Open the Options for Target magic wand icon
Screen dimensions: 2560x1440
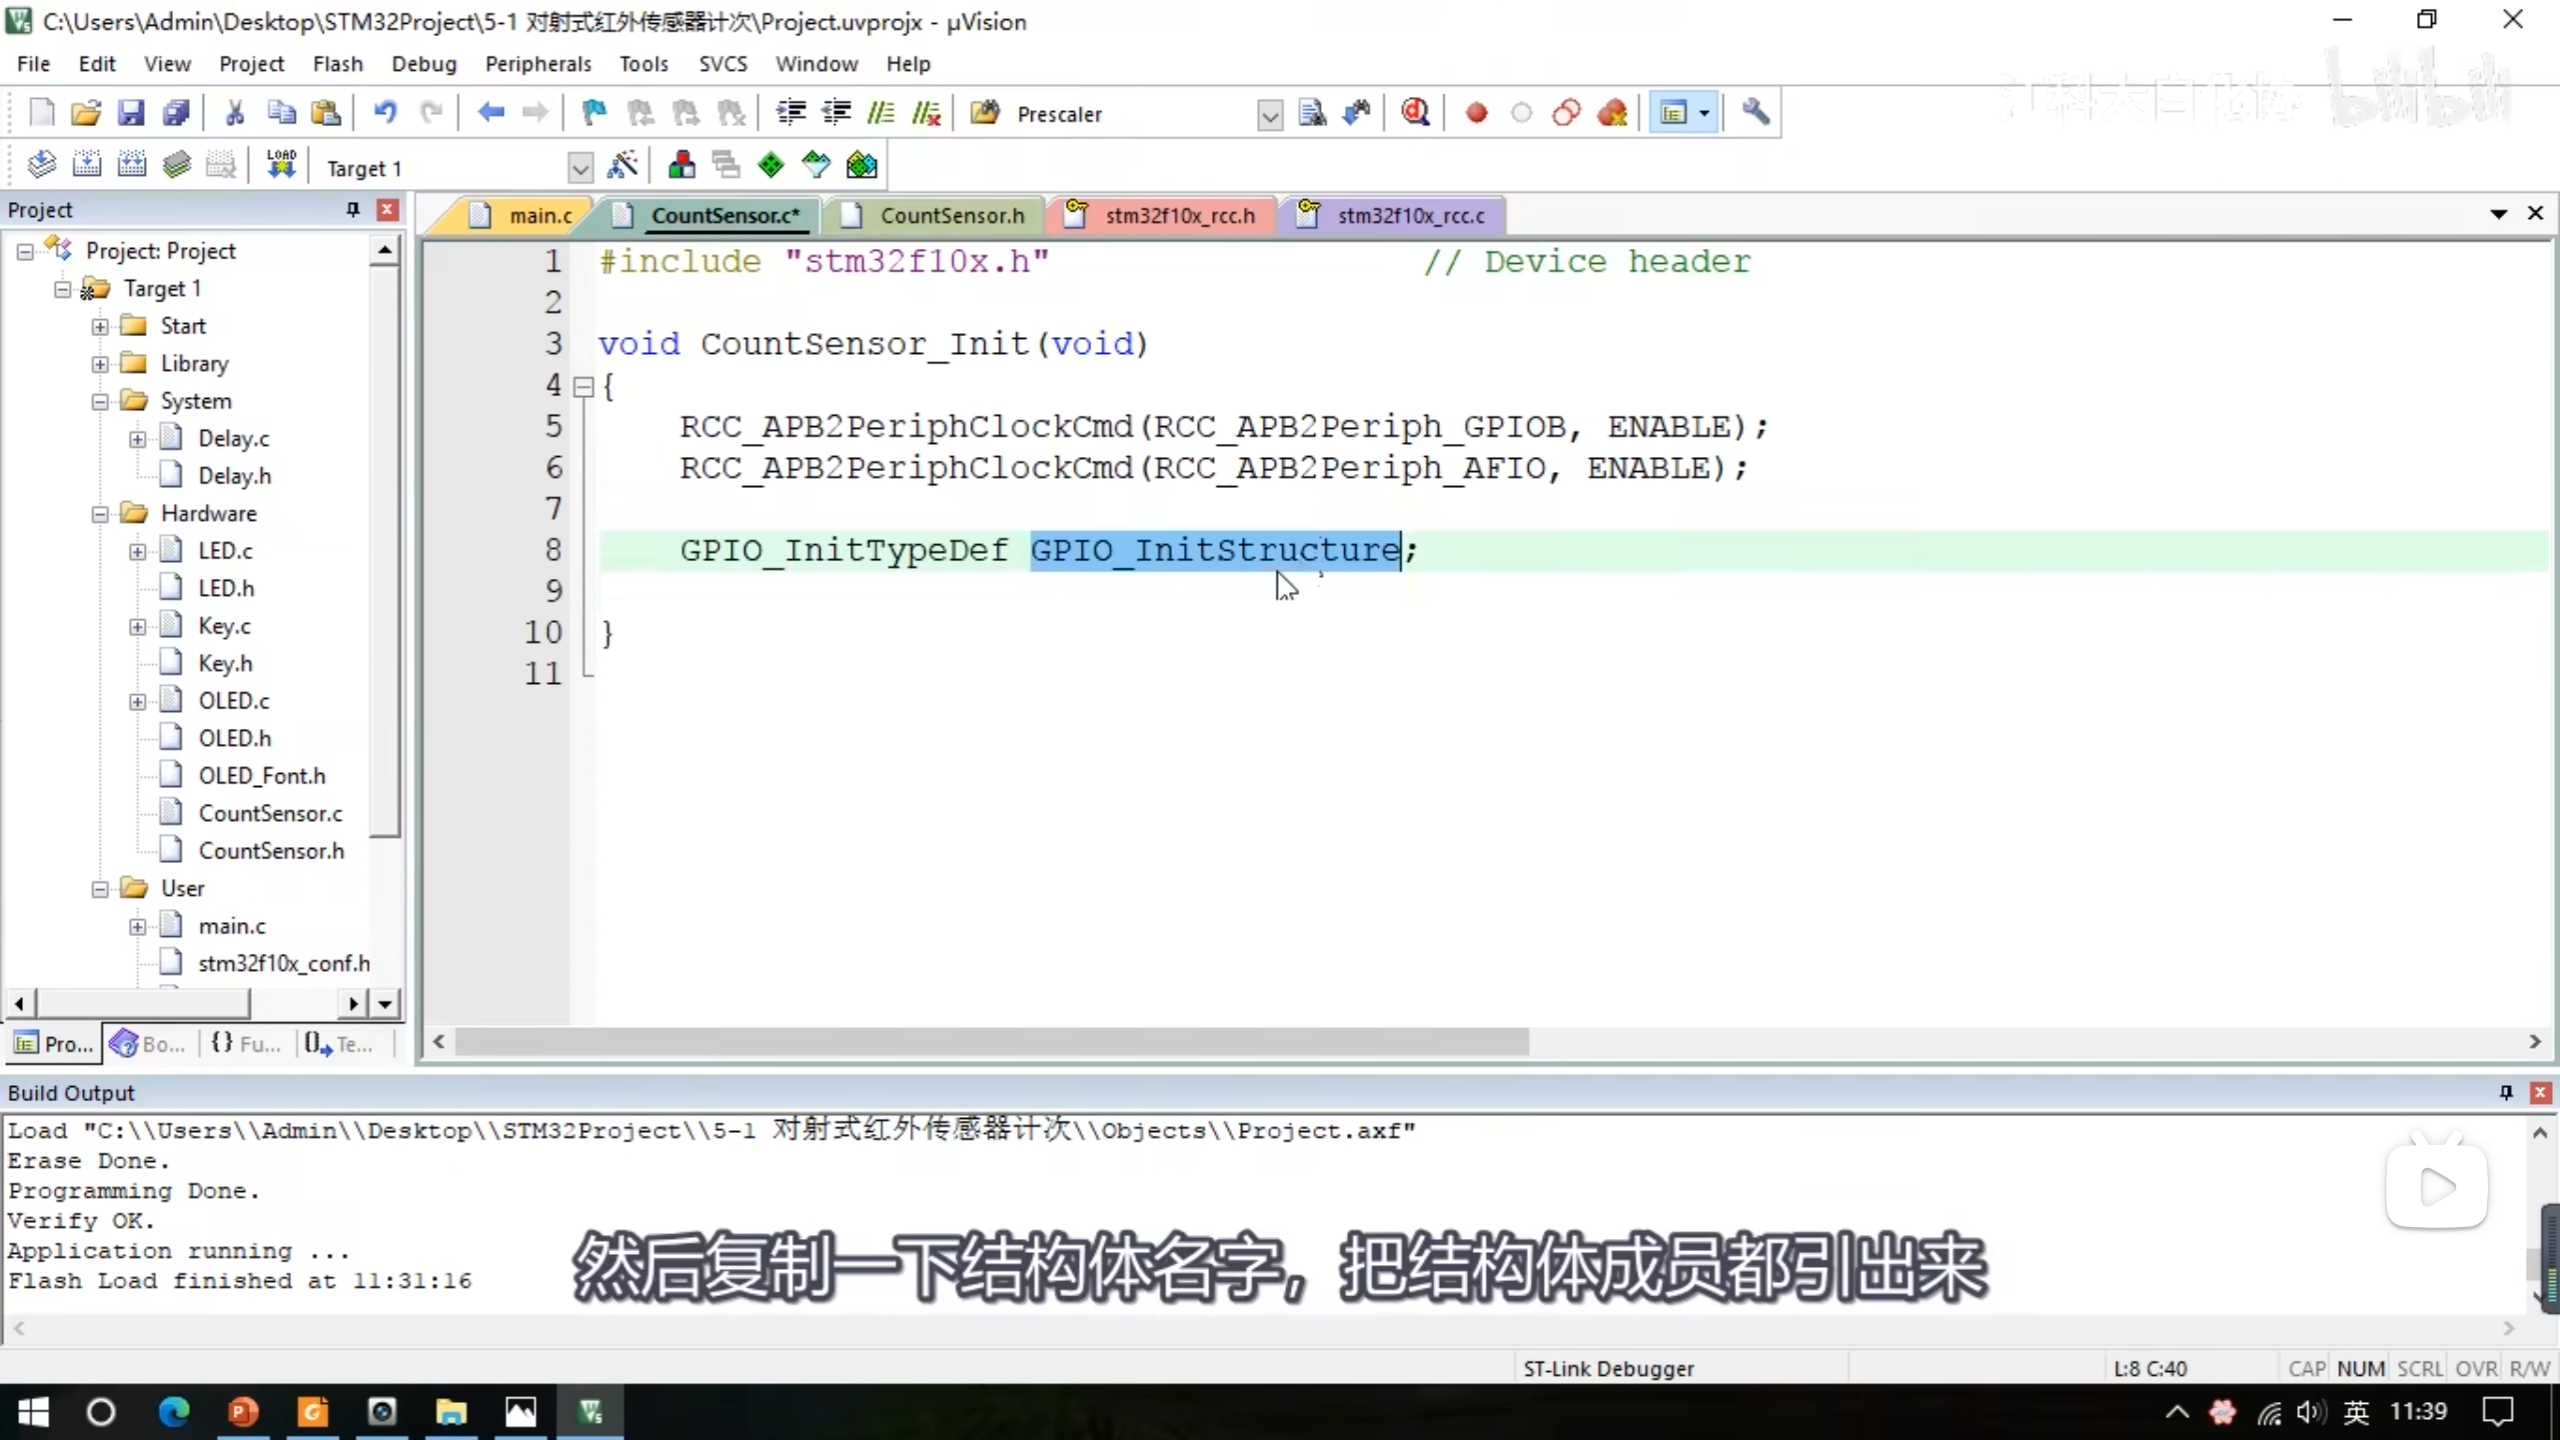tap(622, 165)
